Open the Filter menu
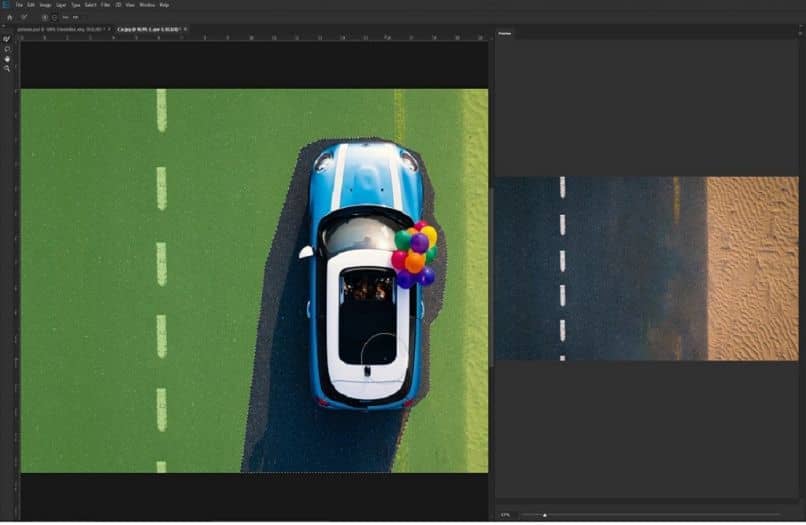This screenshot has width=806, height=525. pyautogui.click(x=105, y=5)
